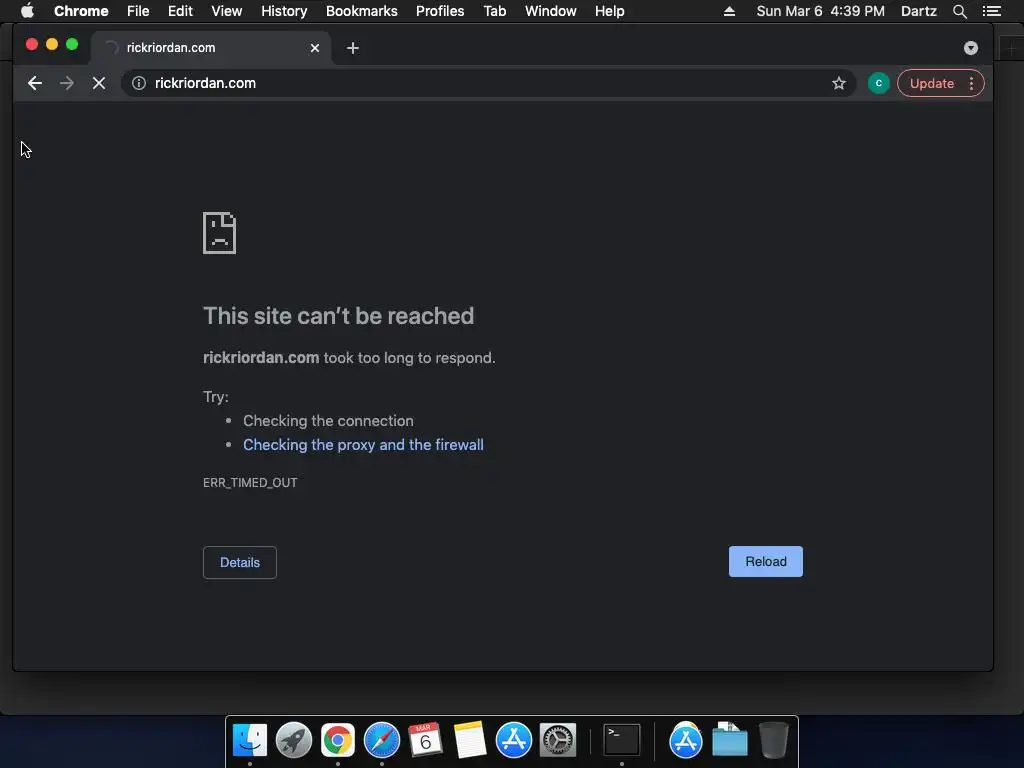Close the rickriordan.com tab

[315, 48]
